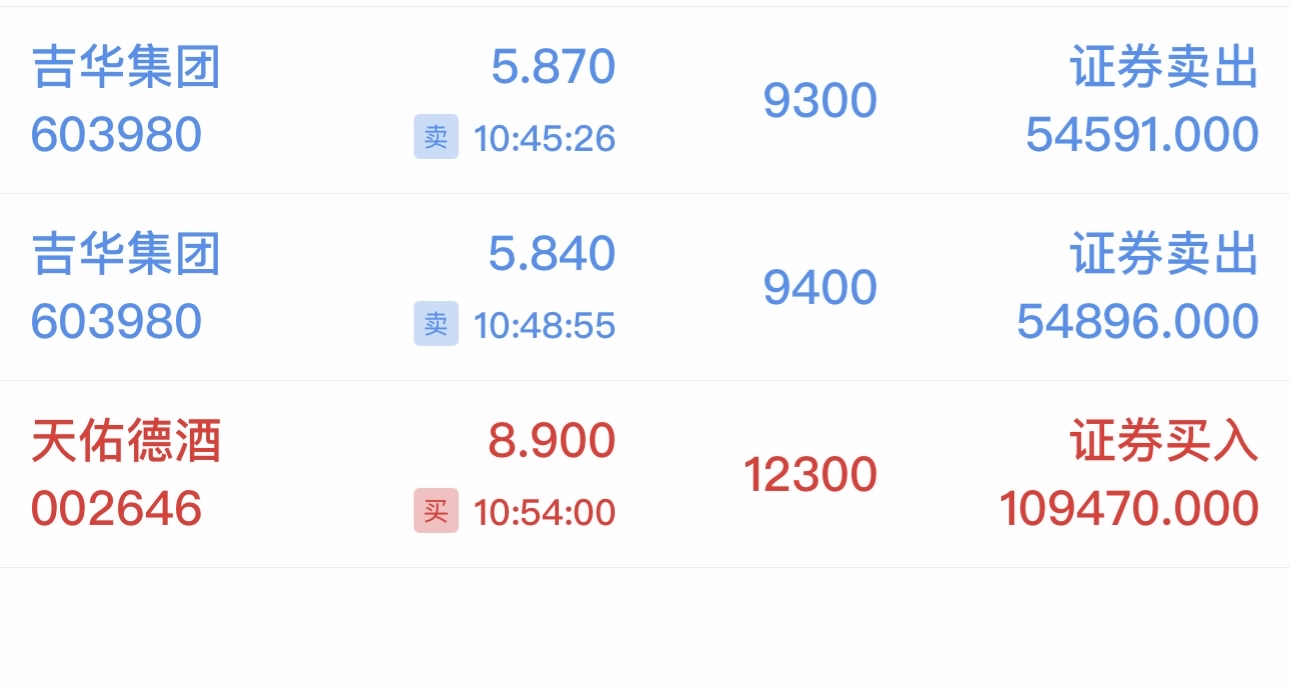Select the price 8.900
1290x690 pixels.
tap(552, 441)
